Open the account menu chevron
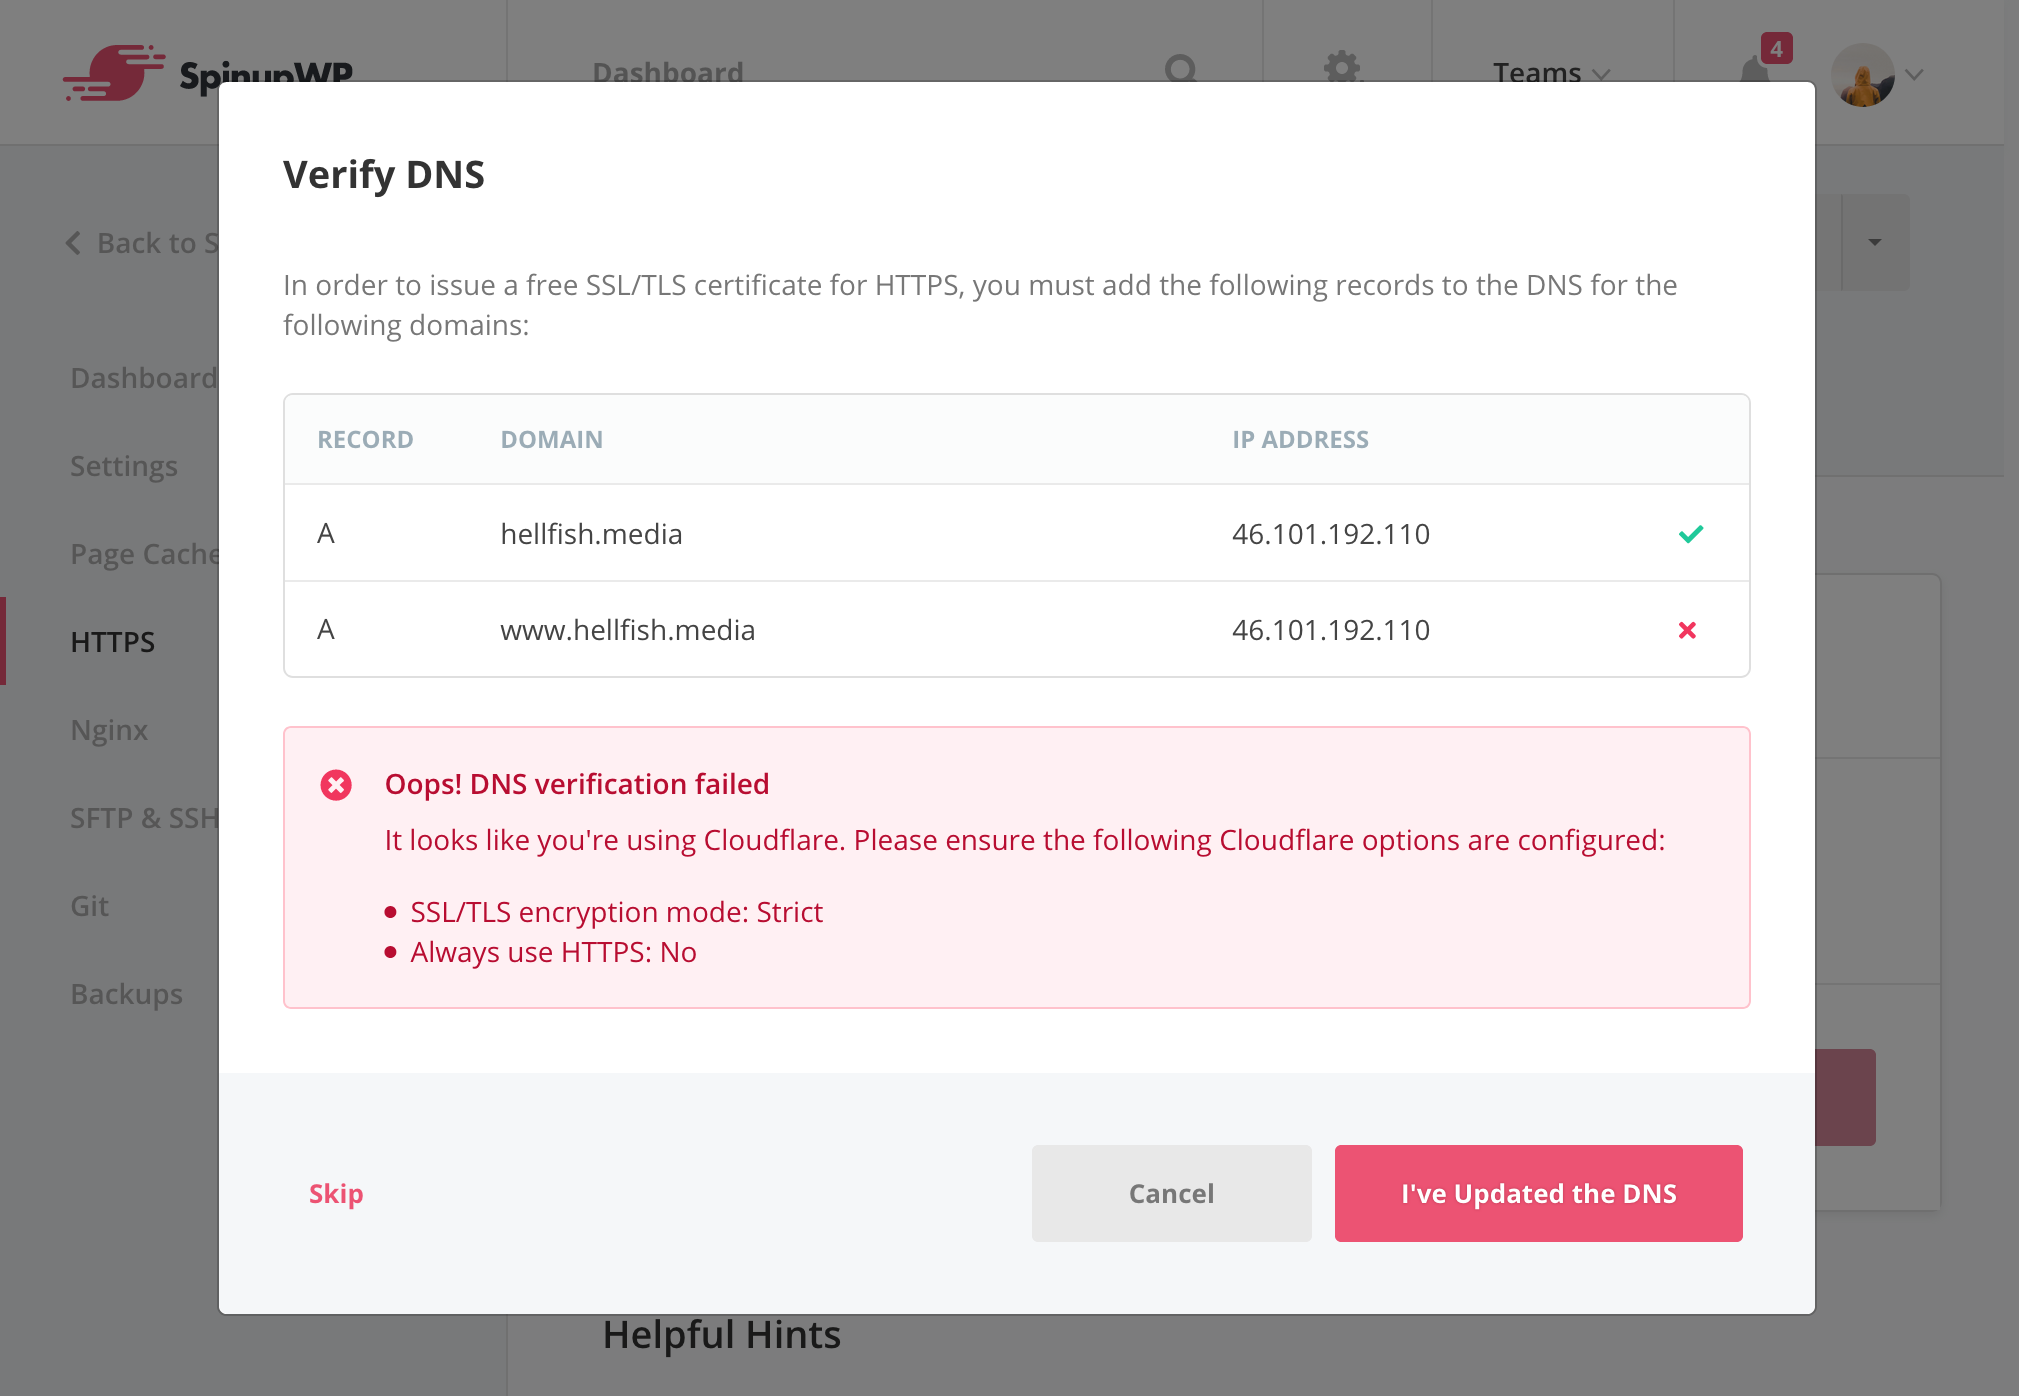Viewport: 2019px width, 1396px height. pyautogui.click(x=1914, y=75)
